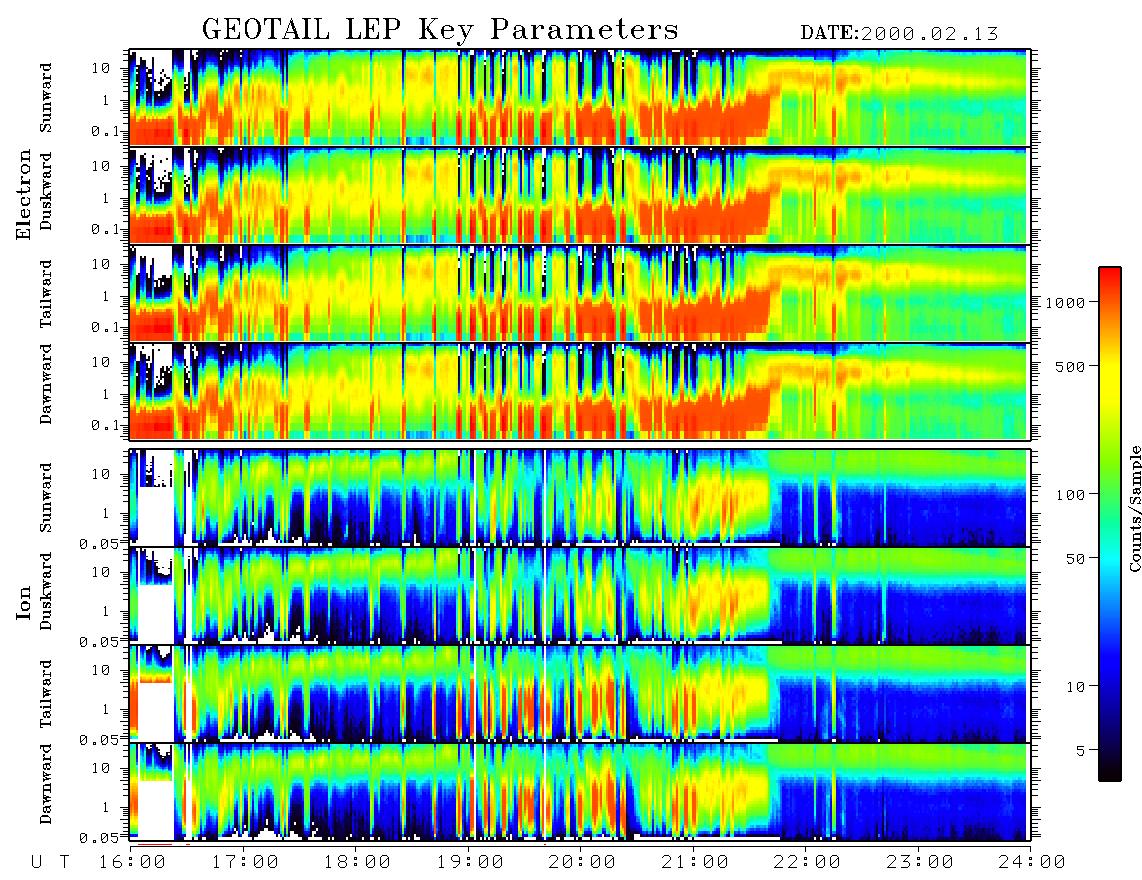This screenshot has width=1142, height=880.
Task: Click the rainbow color scale bar
Action: [1109, 524]
